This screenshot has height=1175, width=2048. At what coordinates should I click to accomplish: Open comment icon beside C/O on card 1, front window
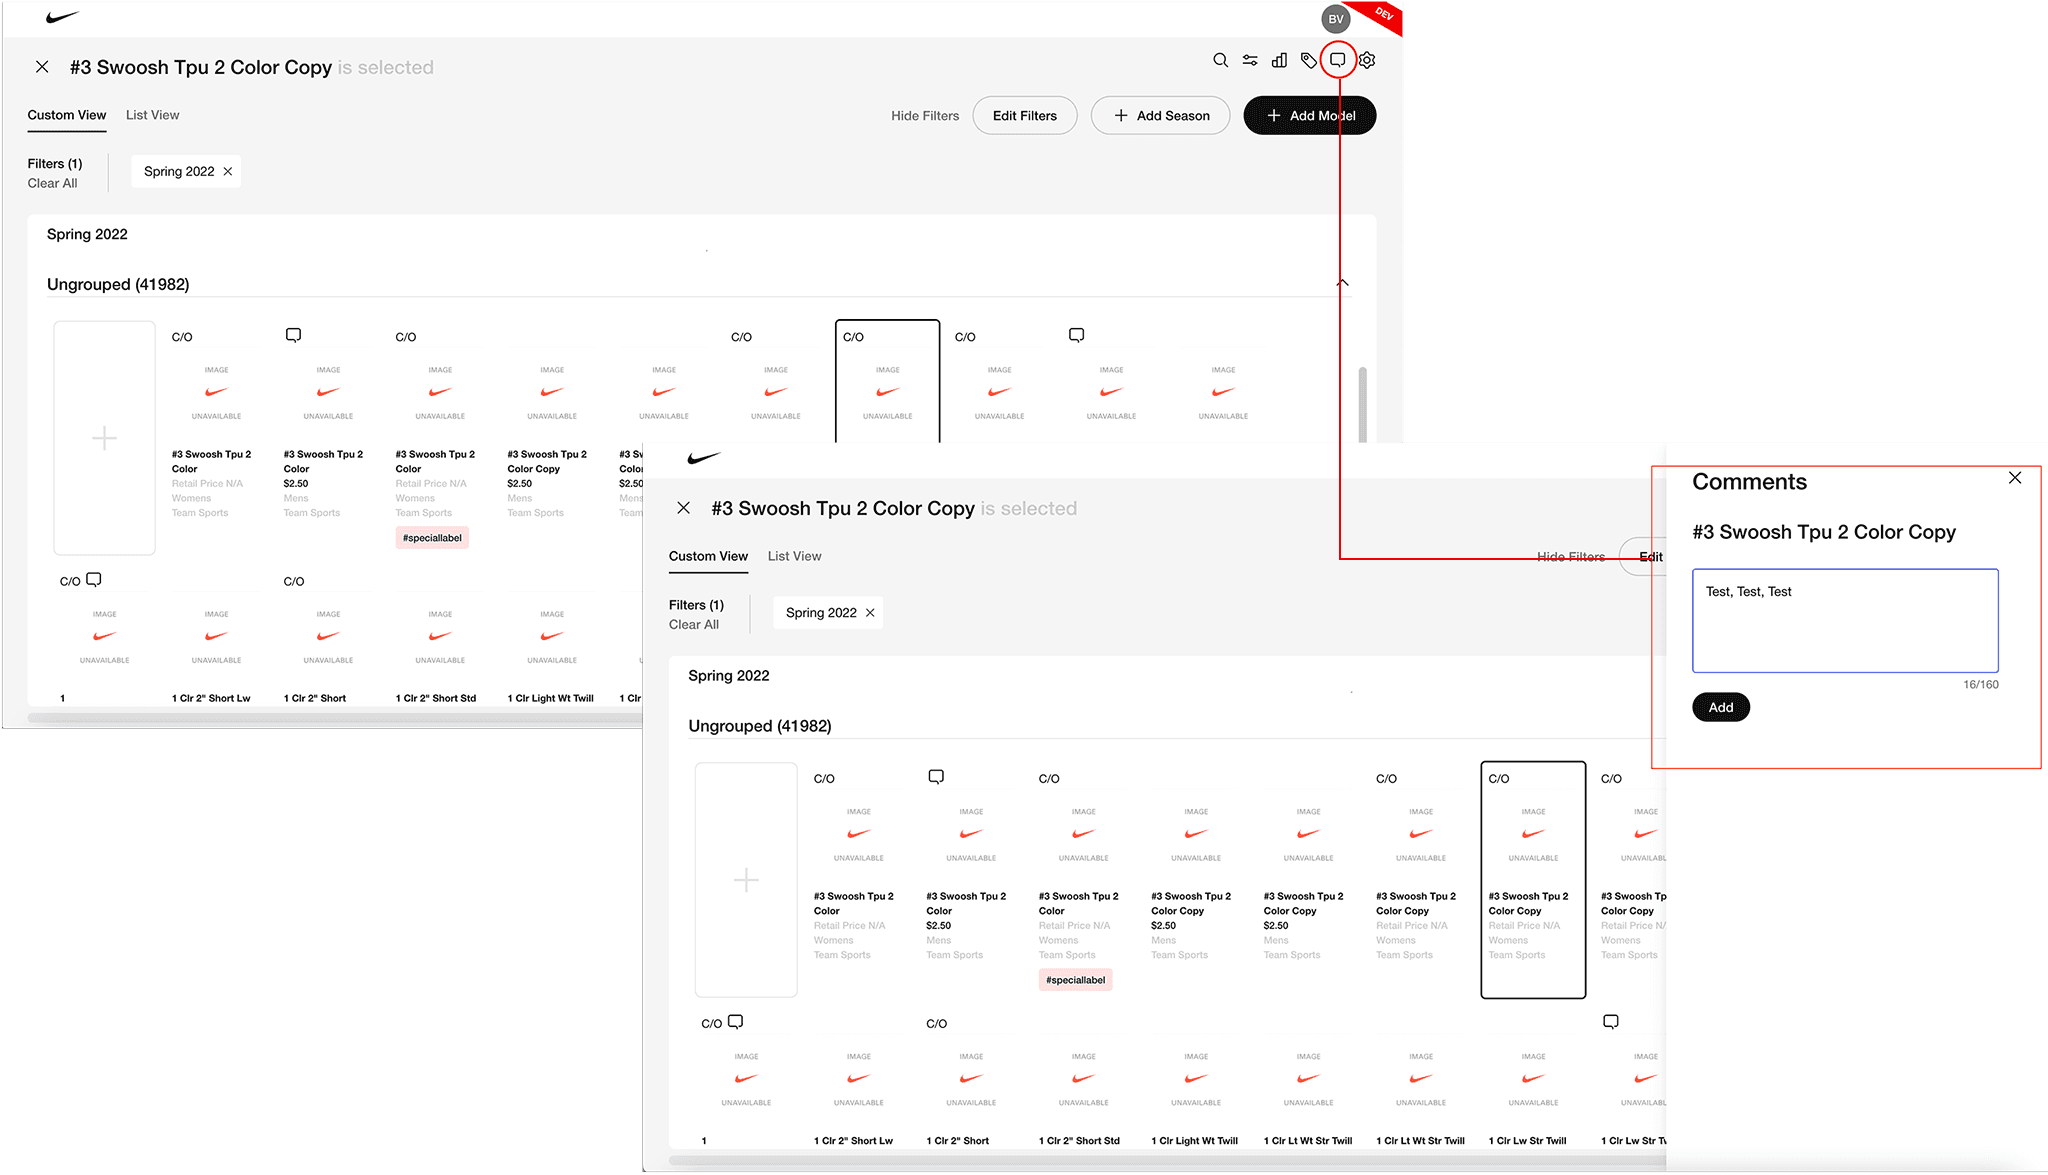[735, 1022]
